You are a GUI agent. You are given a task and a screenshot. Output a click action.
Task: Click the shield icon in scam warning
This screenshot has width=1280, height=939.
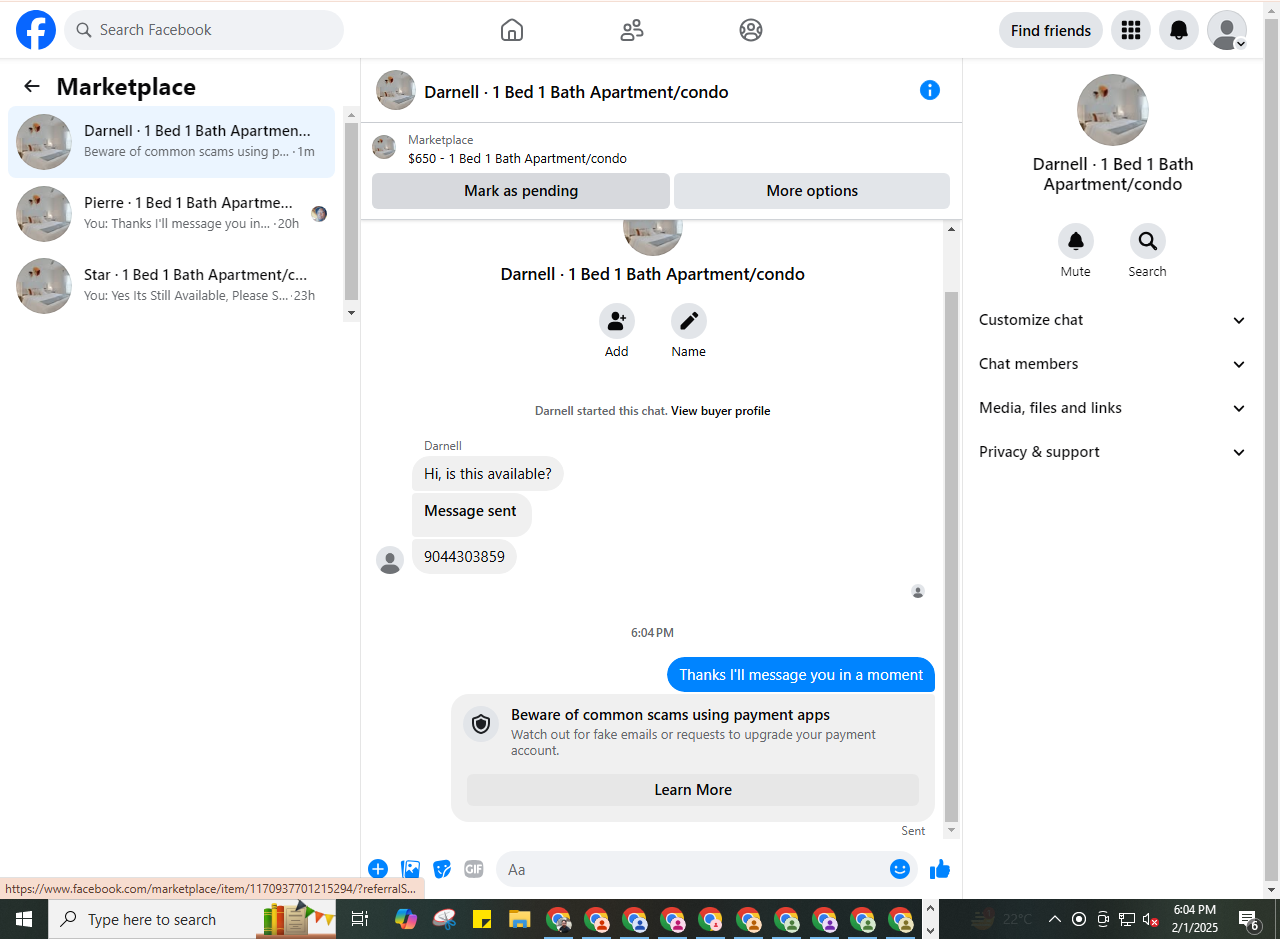(x=481, y=724)
